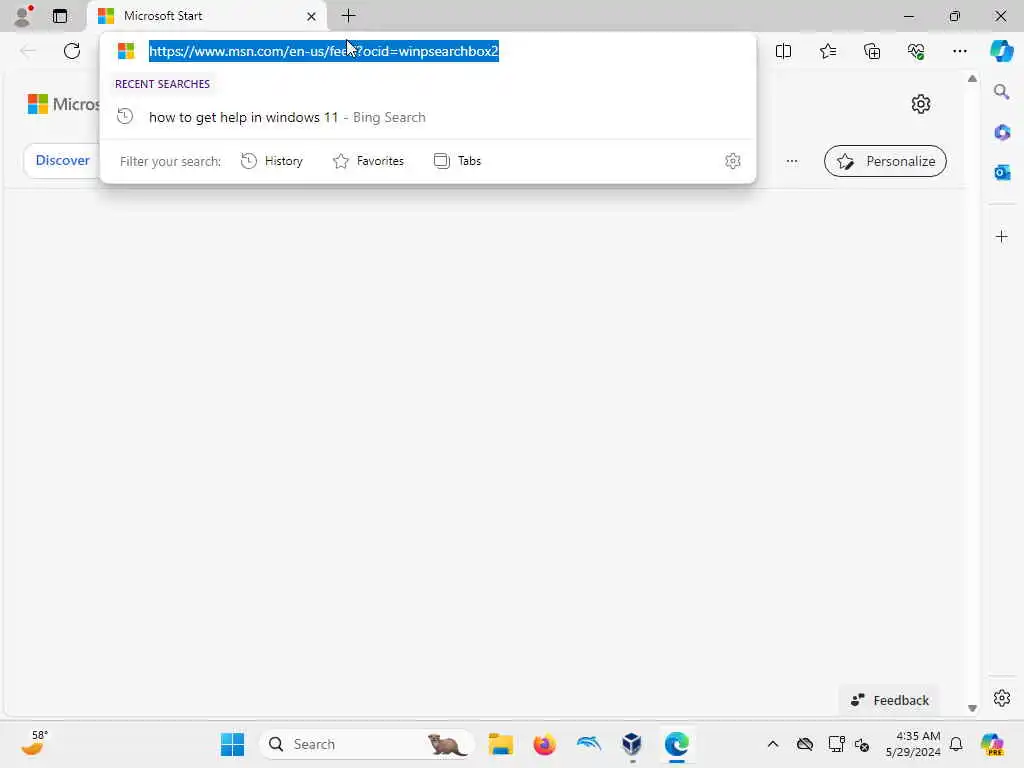Open the muted volume tray icon
This screenshot has height=768, width=1024.
click(862, 744)
